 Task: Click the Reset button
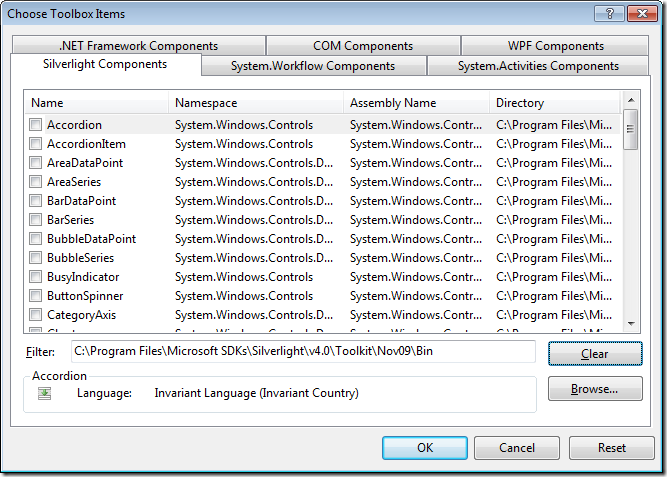click(612, 448)
